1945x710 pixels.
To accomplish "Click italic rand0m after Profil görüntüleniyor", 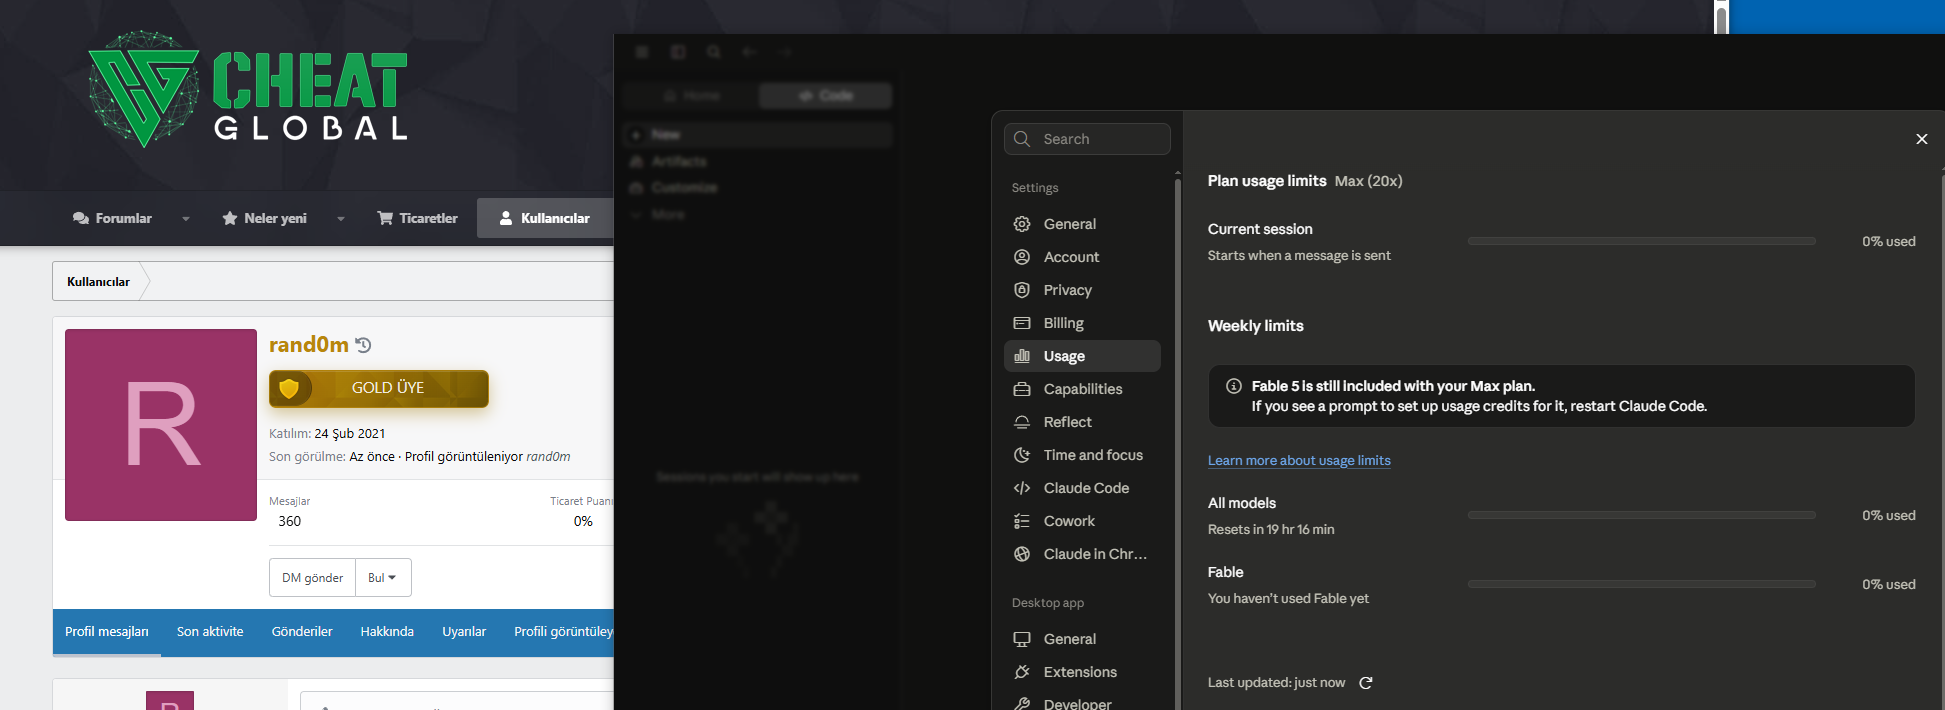I will point(549,456).
